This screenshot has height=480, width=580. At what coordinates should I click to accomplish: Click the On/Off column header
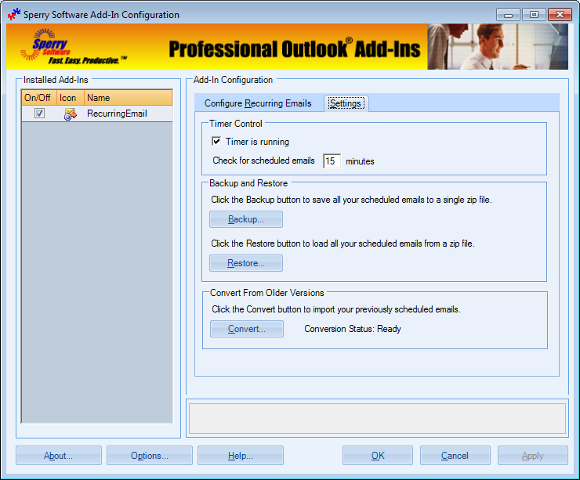(39, 98)
